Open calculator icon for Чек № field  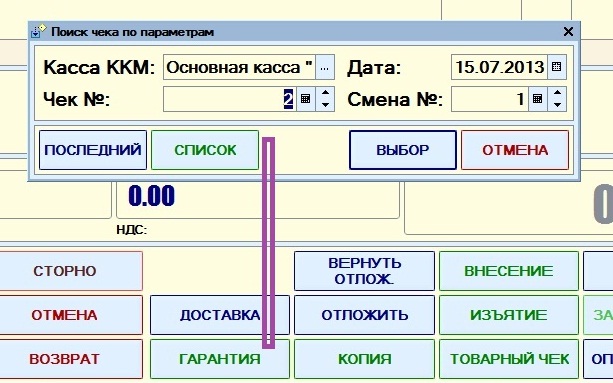tap(306, 99)
